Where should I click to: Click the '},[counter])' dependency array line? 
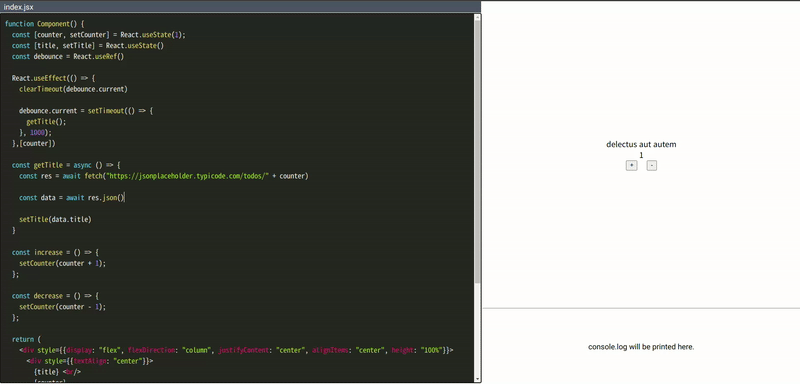(x=34, y=143)
